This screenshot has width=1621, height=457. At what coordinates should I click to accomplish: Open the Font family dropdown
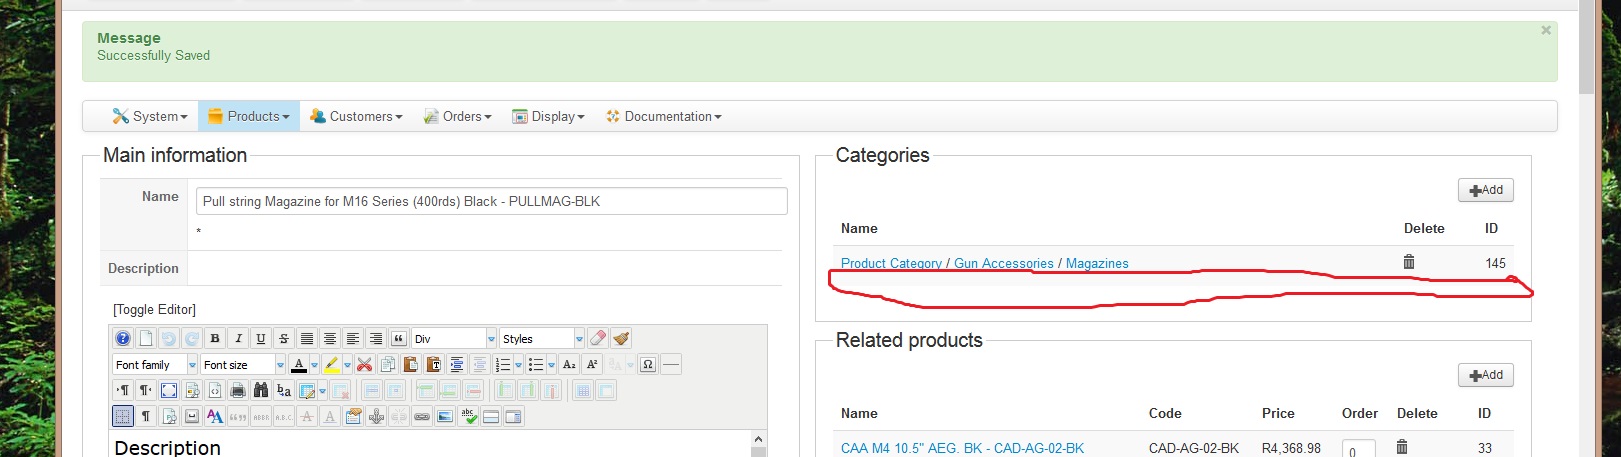coord(155,365)
